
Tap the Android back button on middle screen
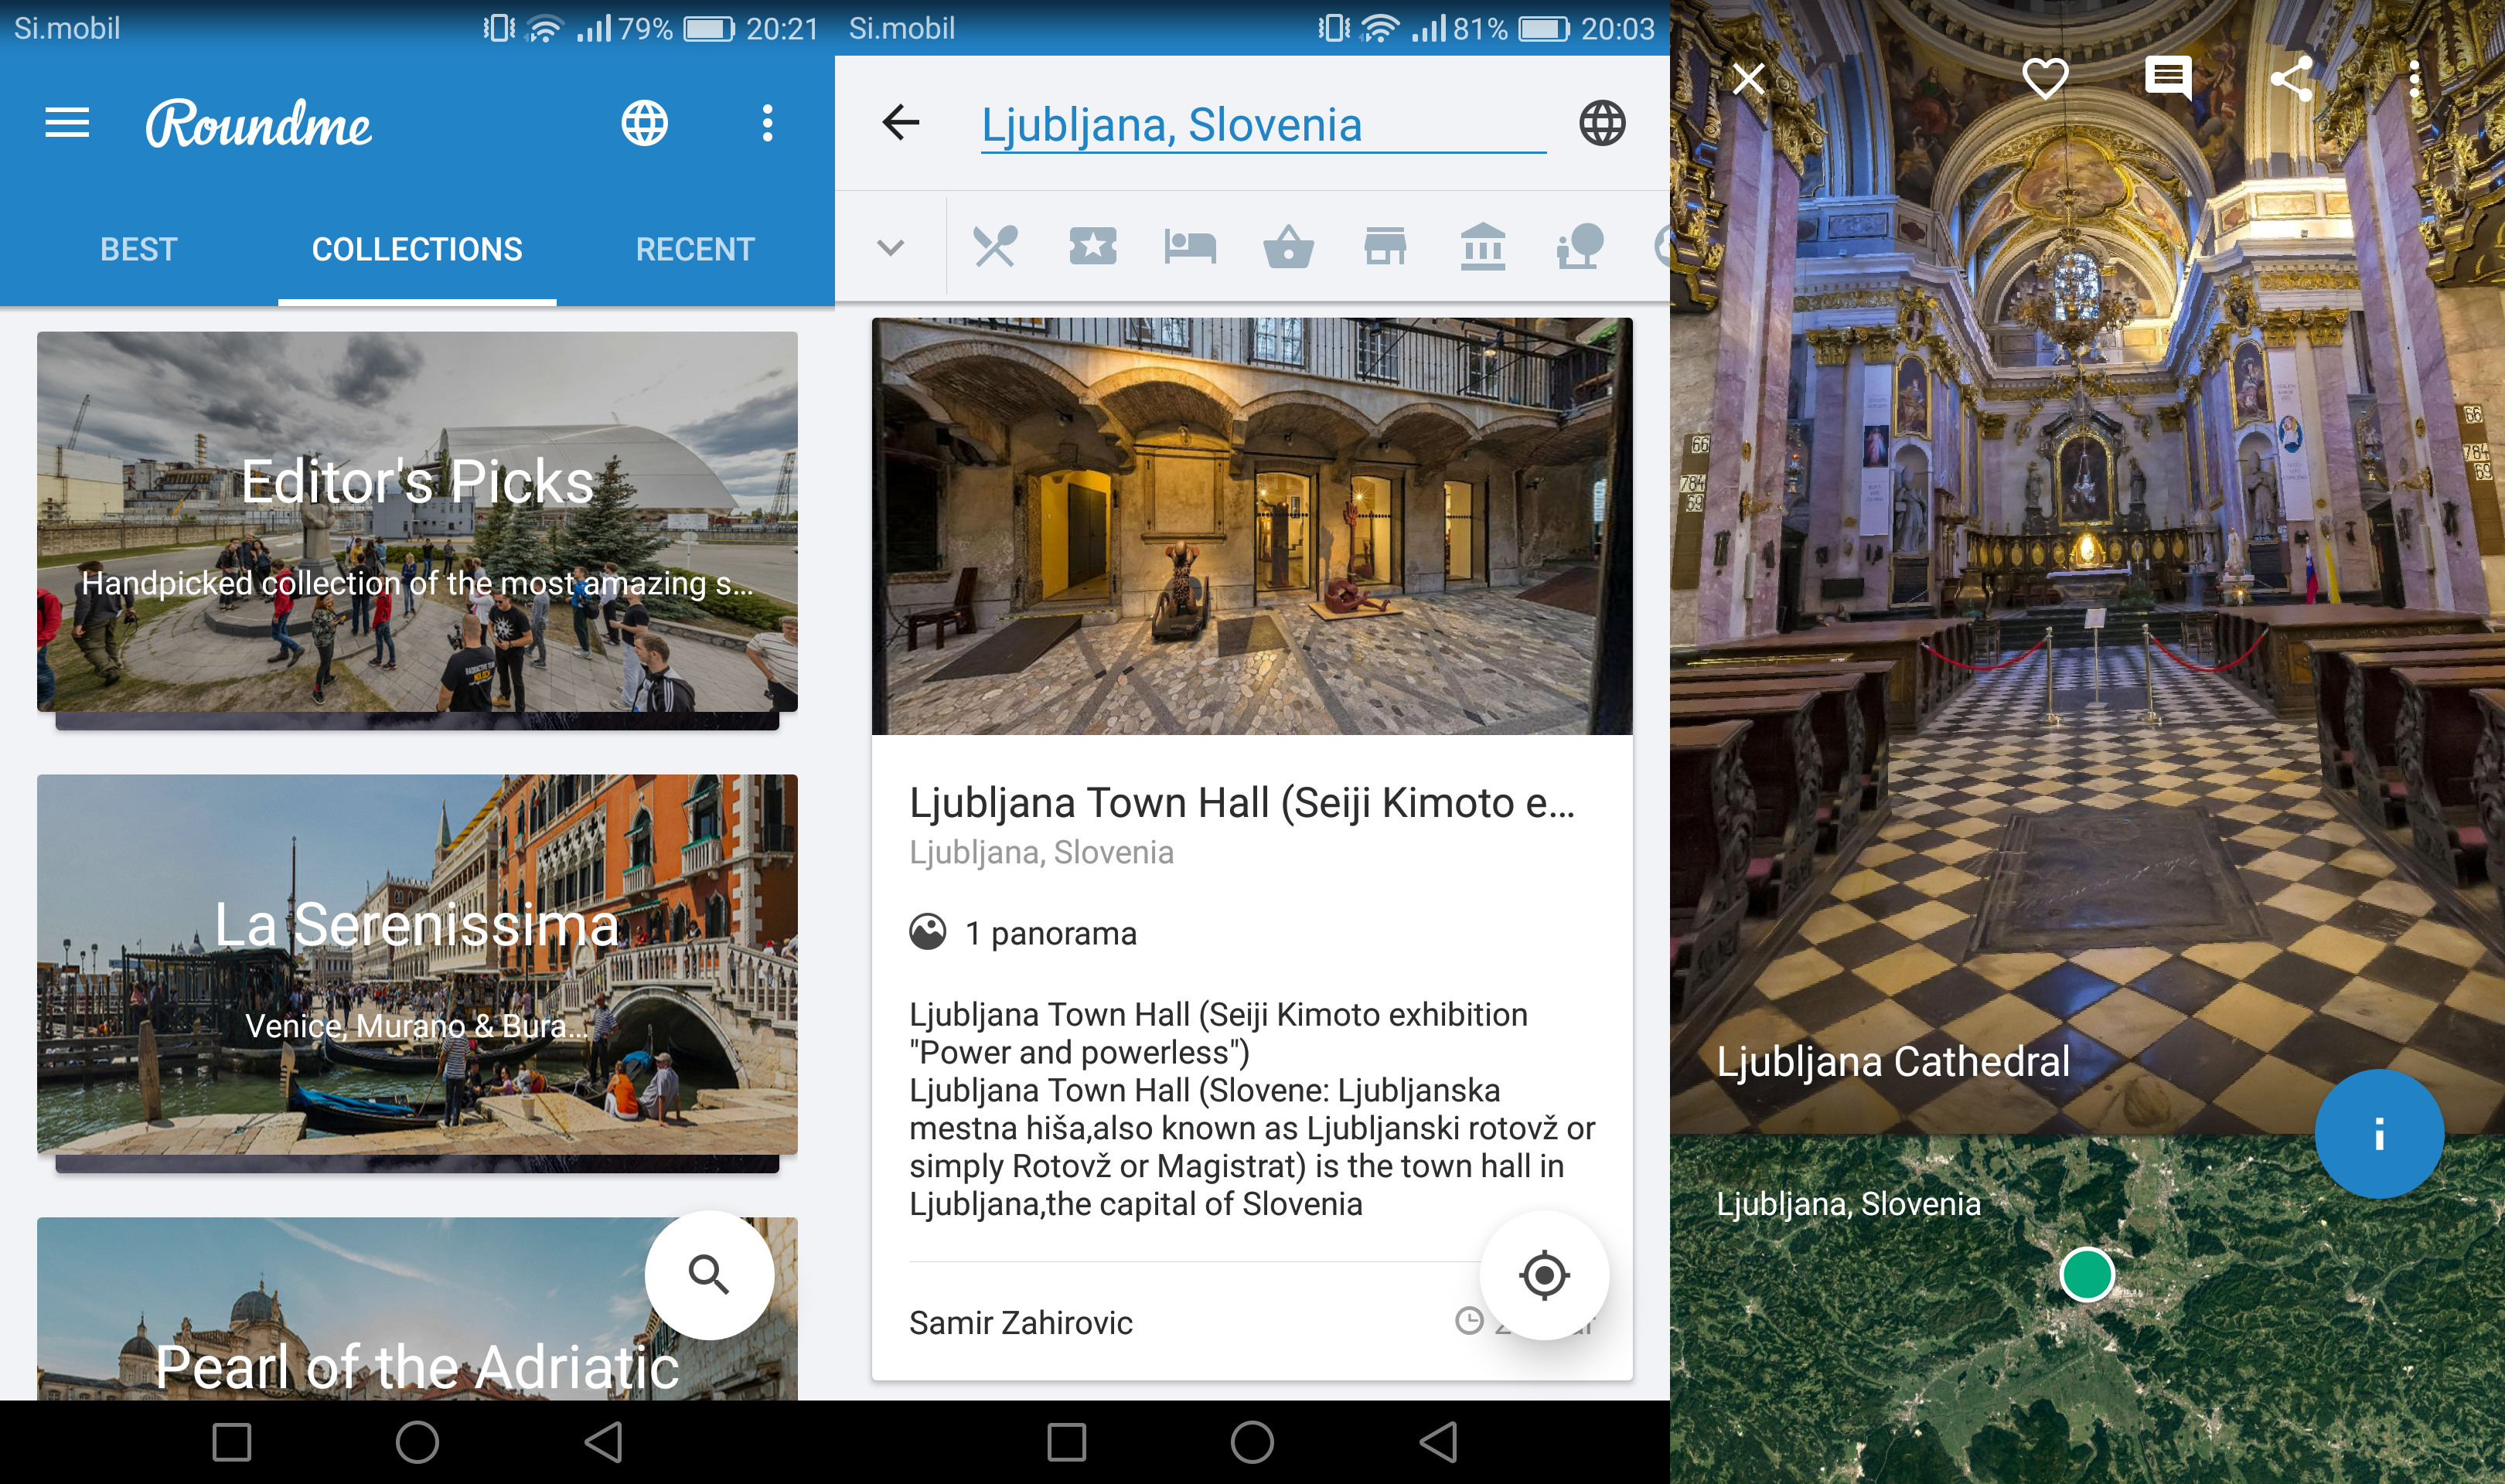tap(1438, 1442)
